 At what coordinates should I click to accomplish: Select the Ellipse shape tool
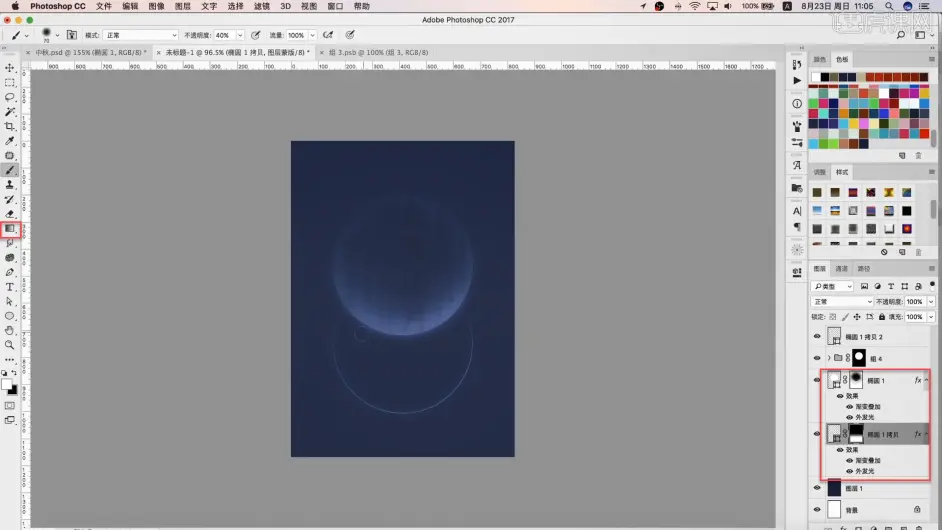click(x=10, y=316)
